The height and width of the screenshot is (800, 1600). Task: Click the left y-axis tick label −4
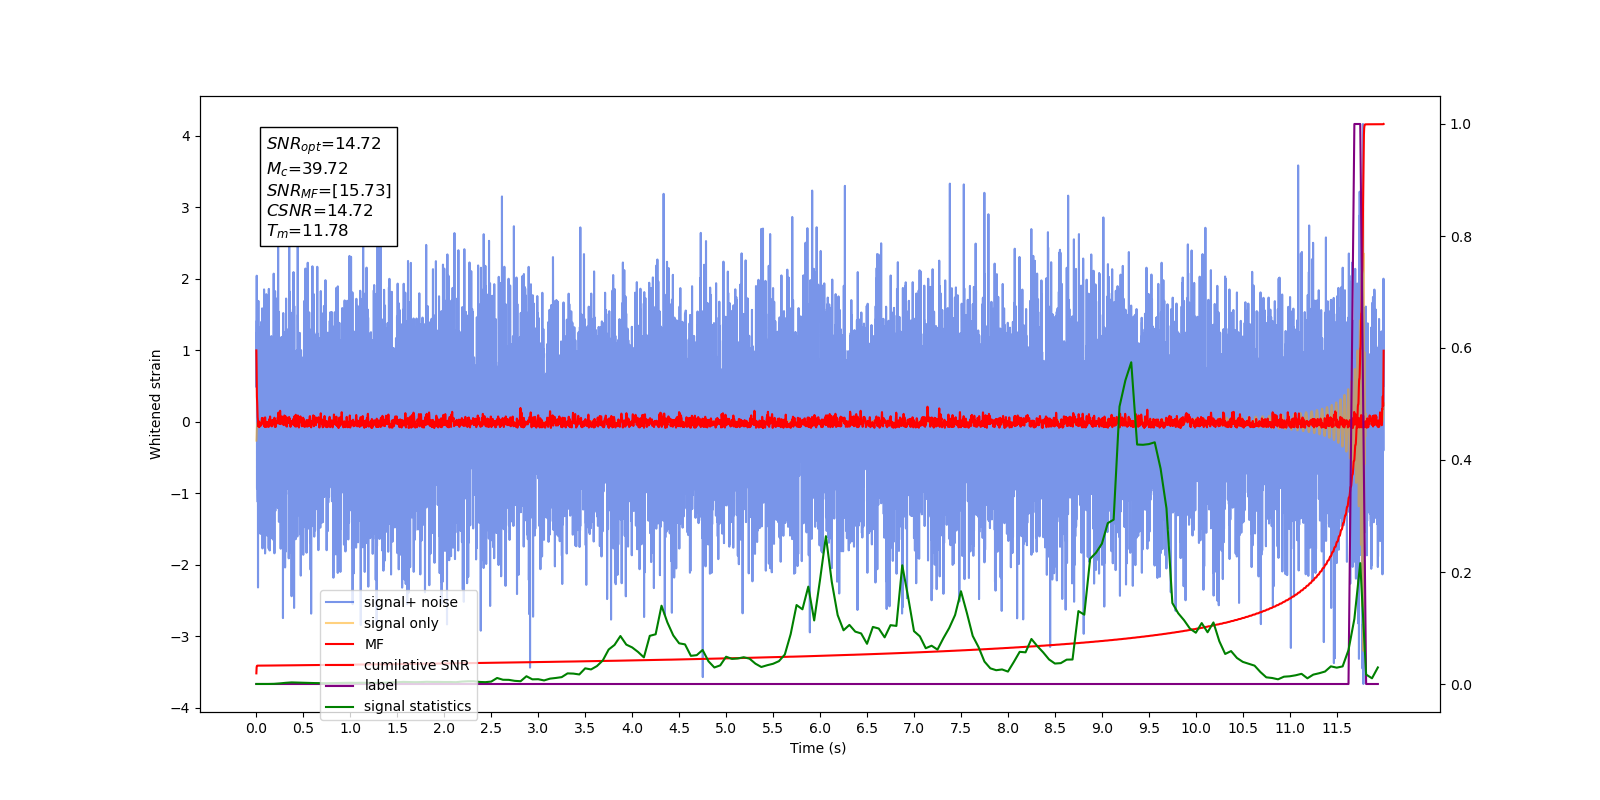(x=180, y=708)
